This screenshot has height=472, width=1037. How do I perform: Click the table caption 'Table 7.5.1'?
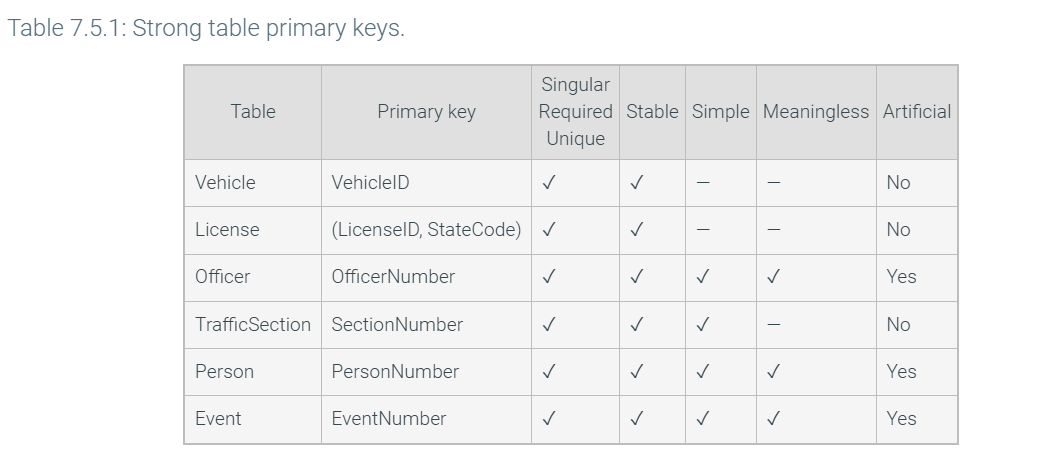click(x=205, y=28)
